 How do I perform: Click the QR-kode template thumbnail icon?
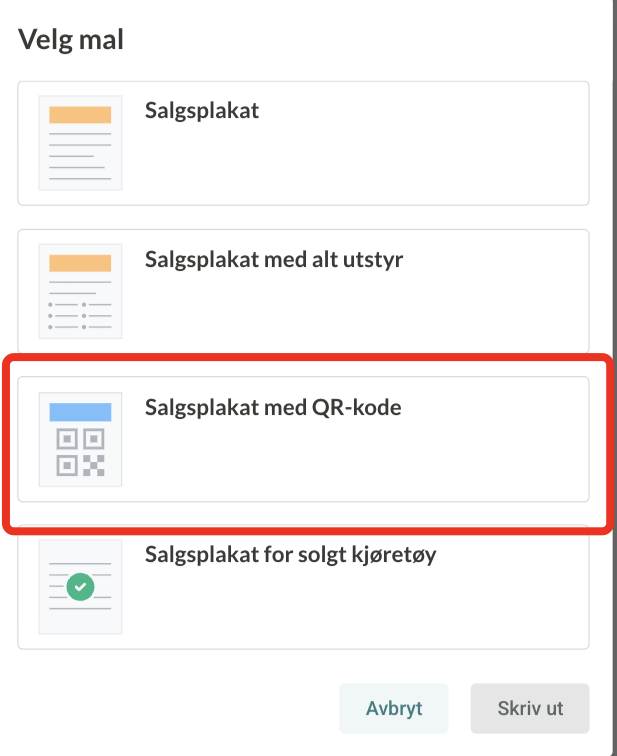point(80,439)
